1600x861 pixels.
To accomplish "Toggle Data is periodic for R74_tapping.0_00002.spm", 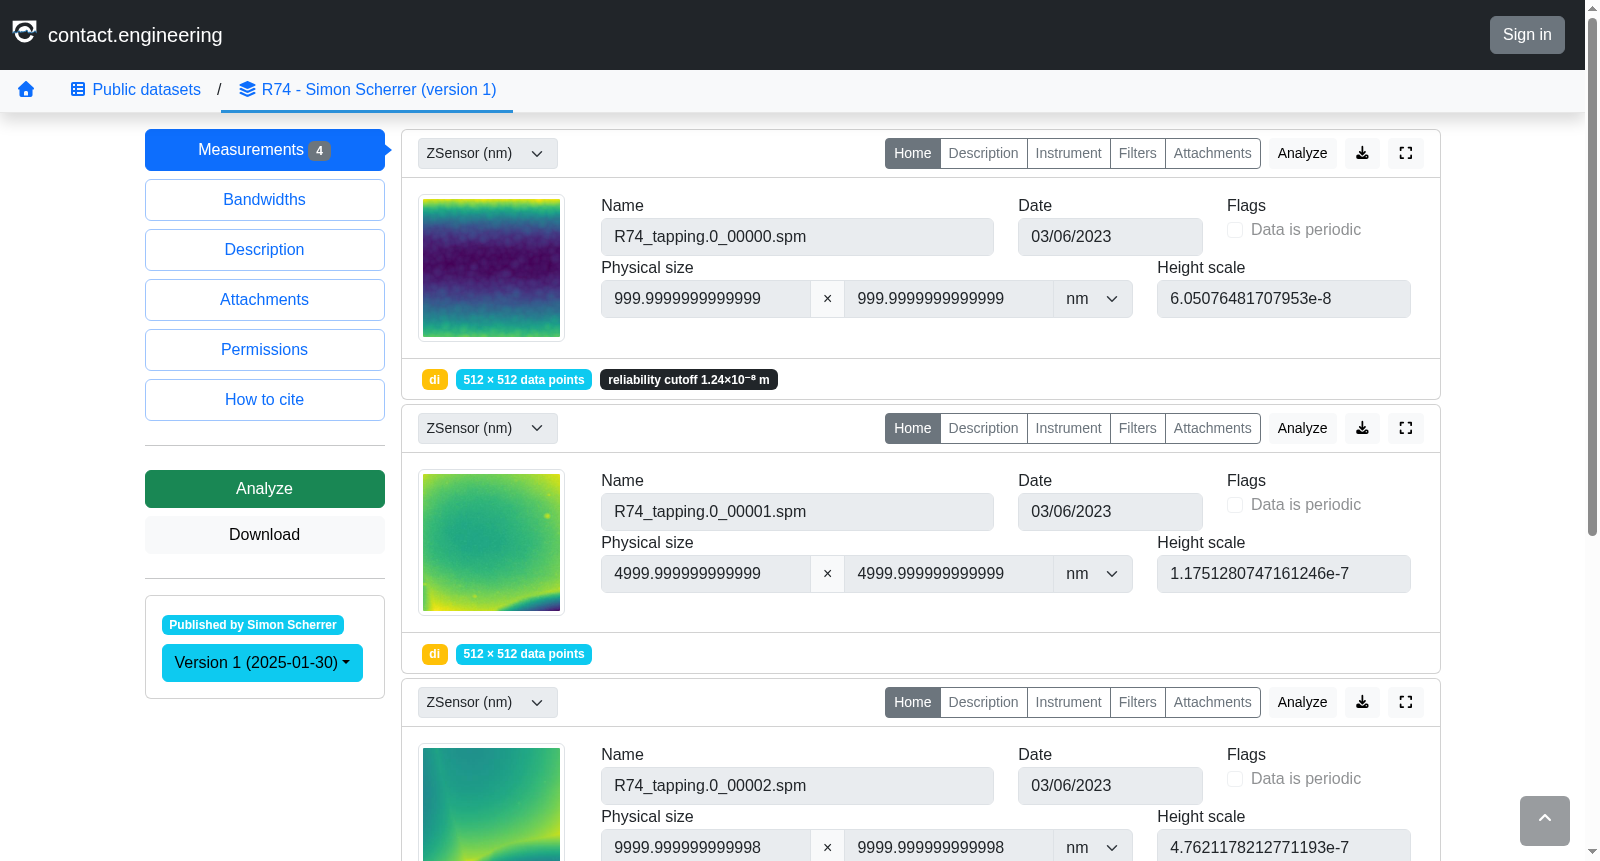I will pyautogui.click(x=1235, y=779).
